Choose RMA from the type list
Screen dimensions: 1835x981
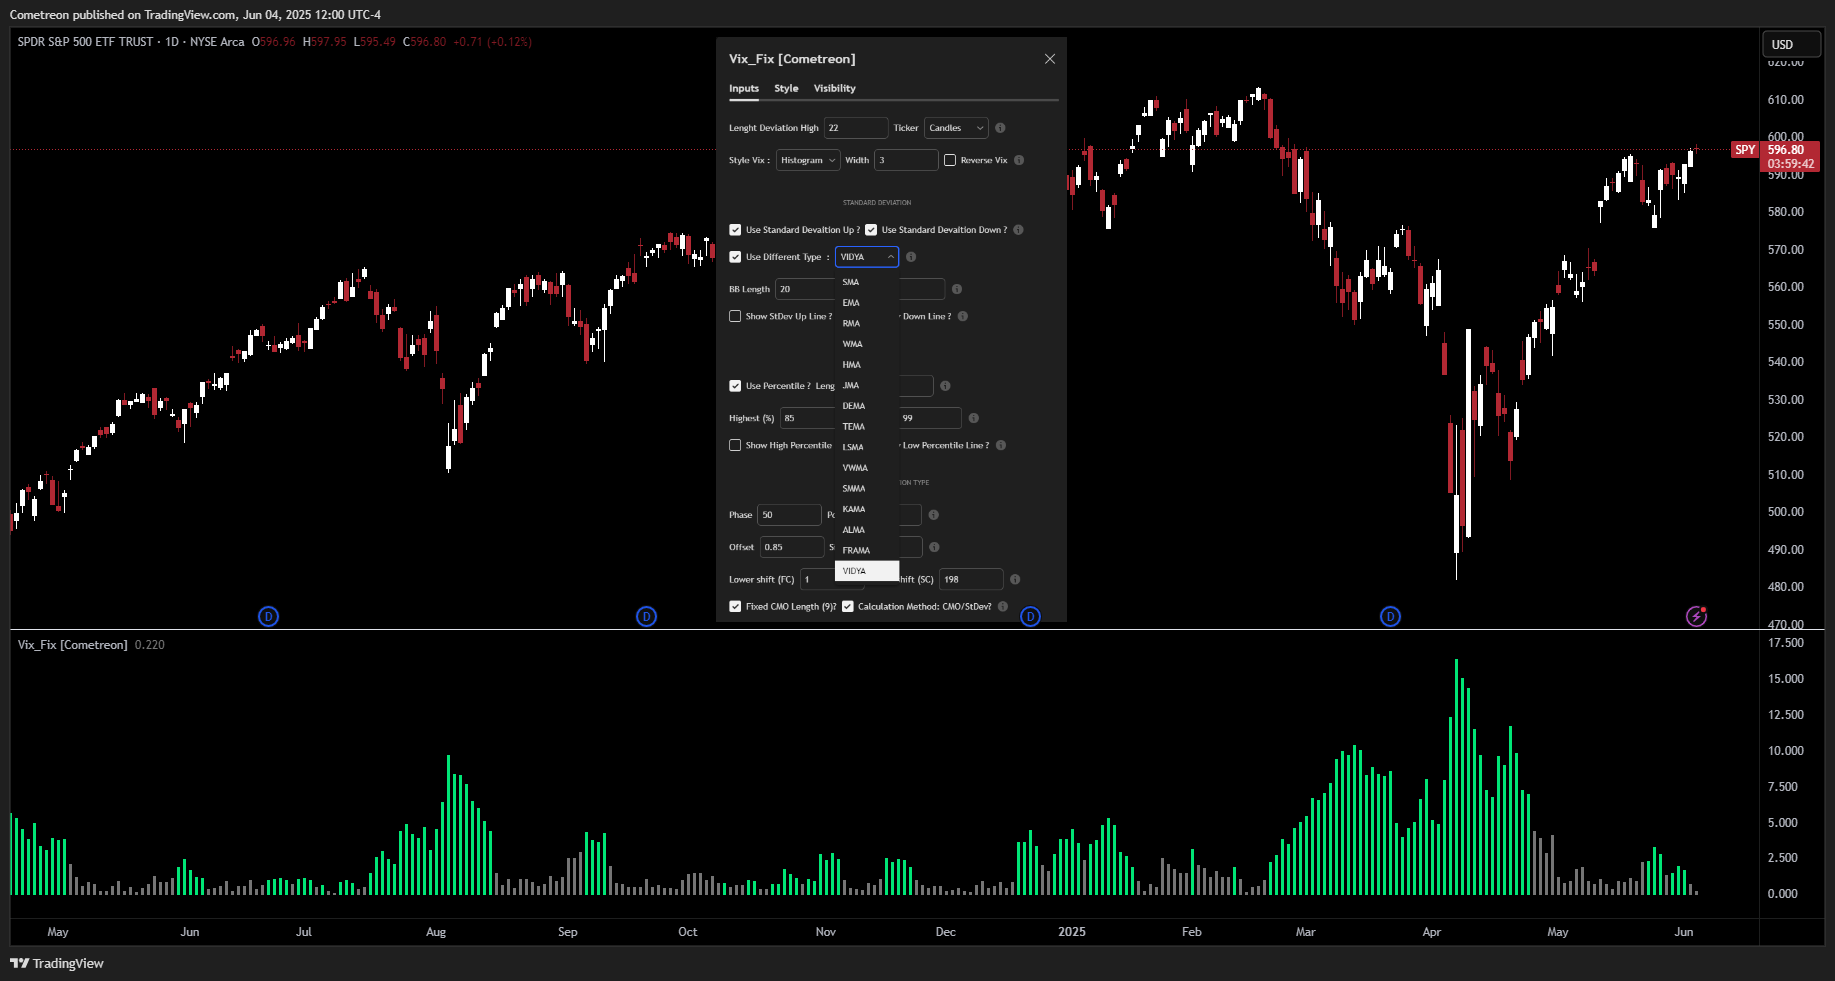tap(867, 323)
